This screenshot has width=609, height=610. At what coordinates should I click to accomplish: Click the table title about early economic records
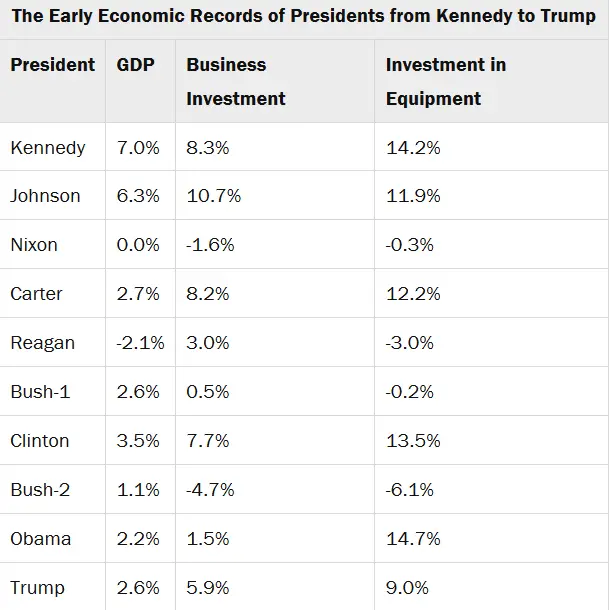click(303, 17)
